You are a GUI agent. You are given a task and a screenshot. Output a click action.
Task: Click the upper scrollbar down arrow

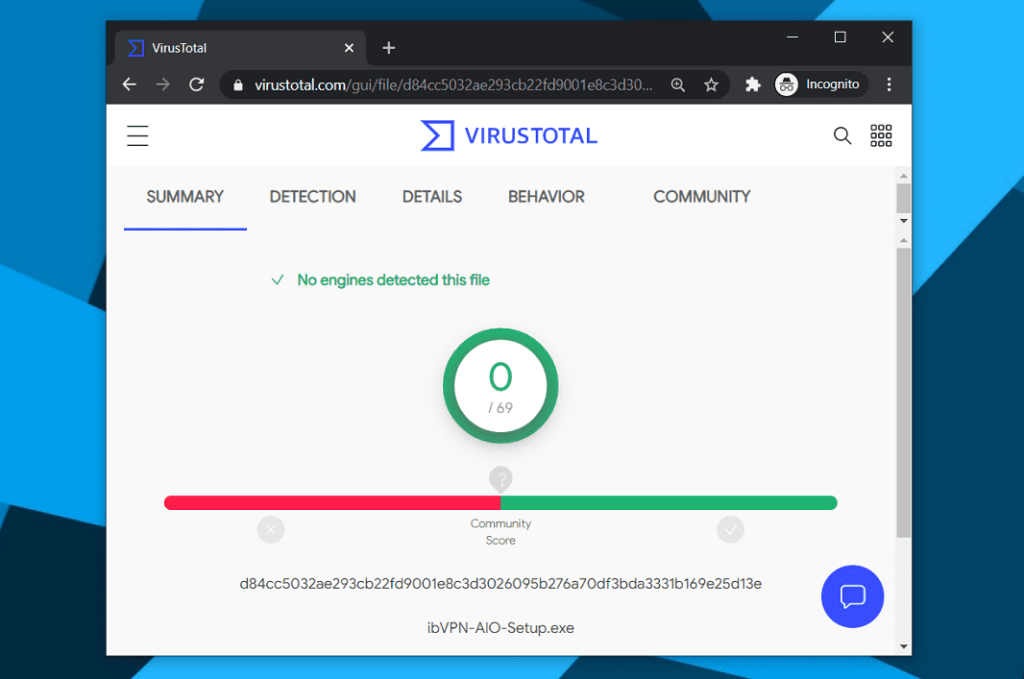coord(904,221)
